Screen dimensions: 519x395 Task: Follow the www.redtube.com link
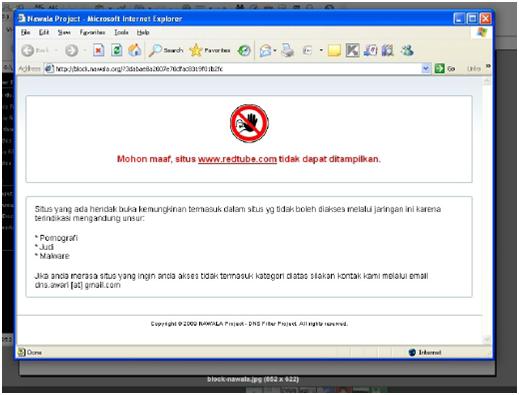pos(237,159)
